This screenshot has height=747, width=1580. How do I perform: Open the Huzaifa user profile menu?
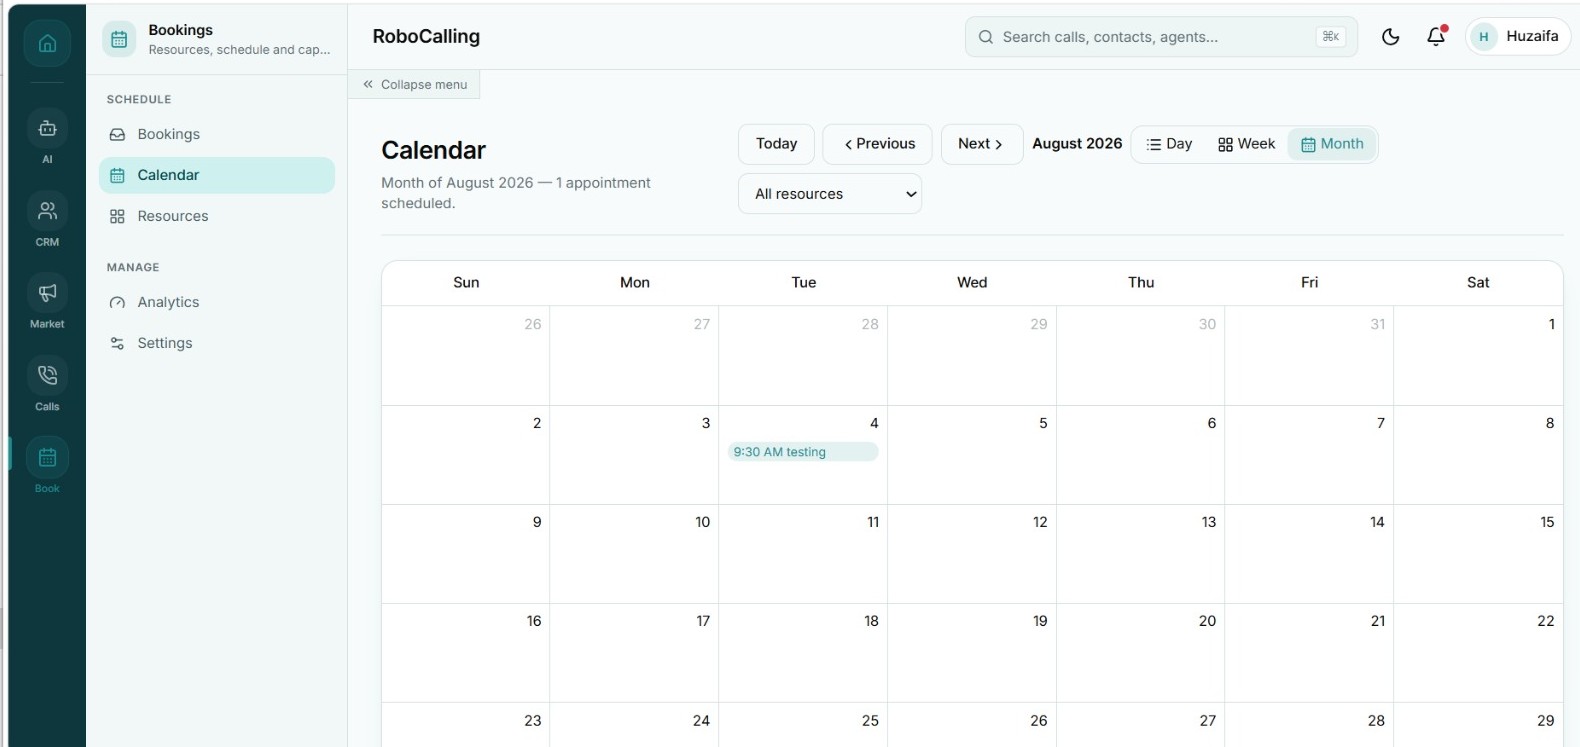coord(1518,37)
